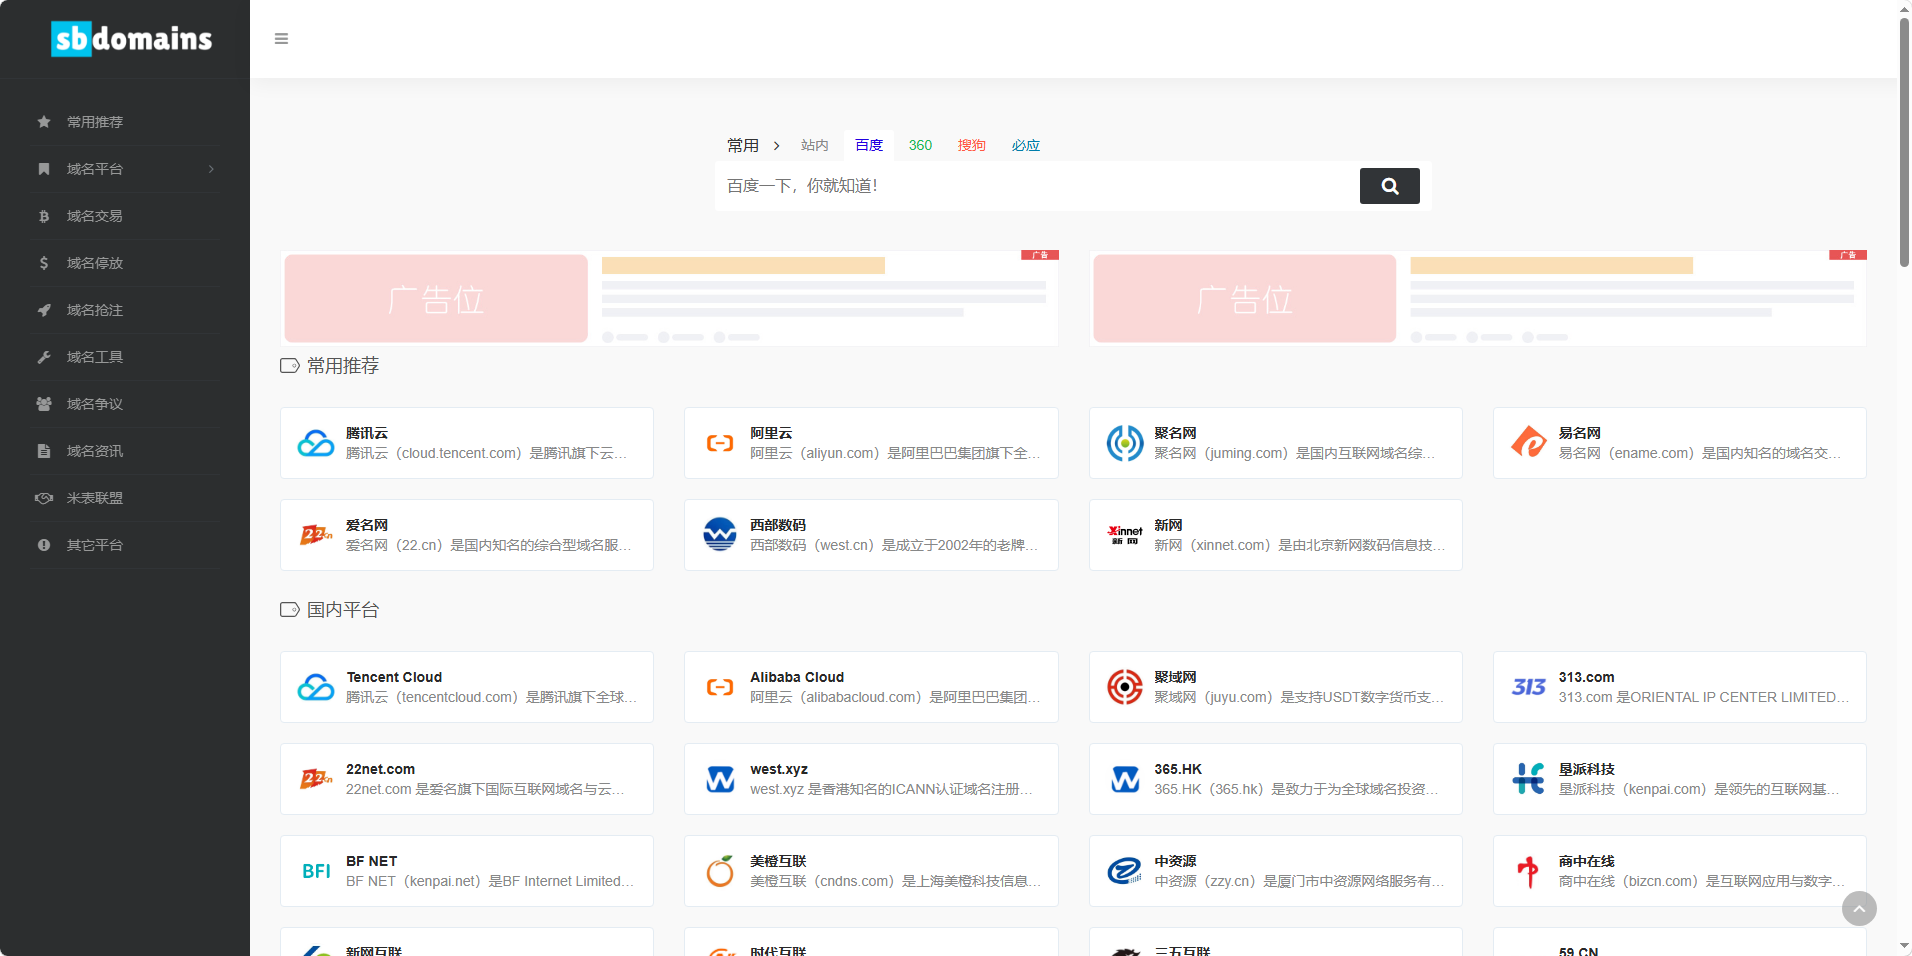Click the 中资源 logo icon

click(x=1125, y=871)
